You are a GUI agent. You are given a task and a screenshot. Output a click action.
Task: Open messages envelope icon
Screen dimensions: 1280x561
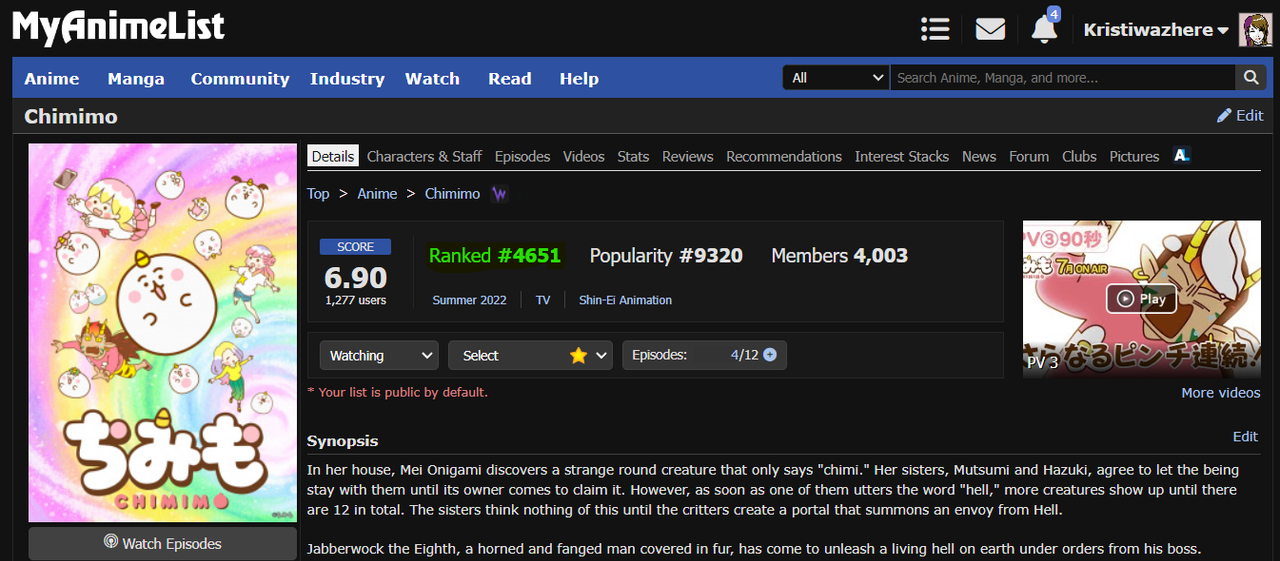tap(990, 29)
